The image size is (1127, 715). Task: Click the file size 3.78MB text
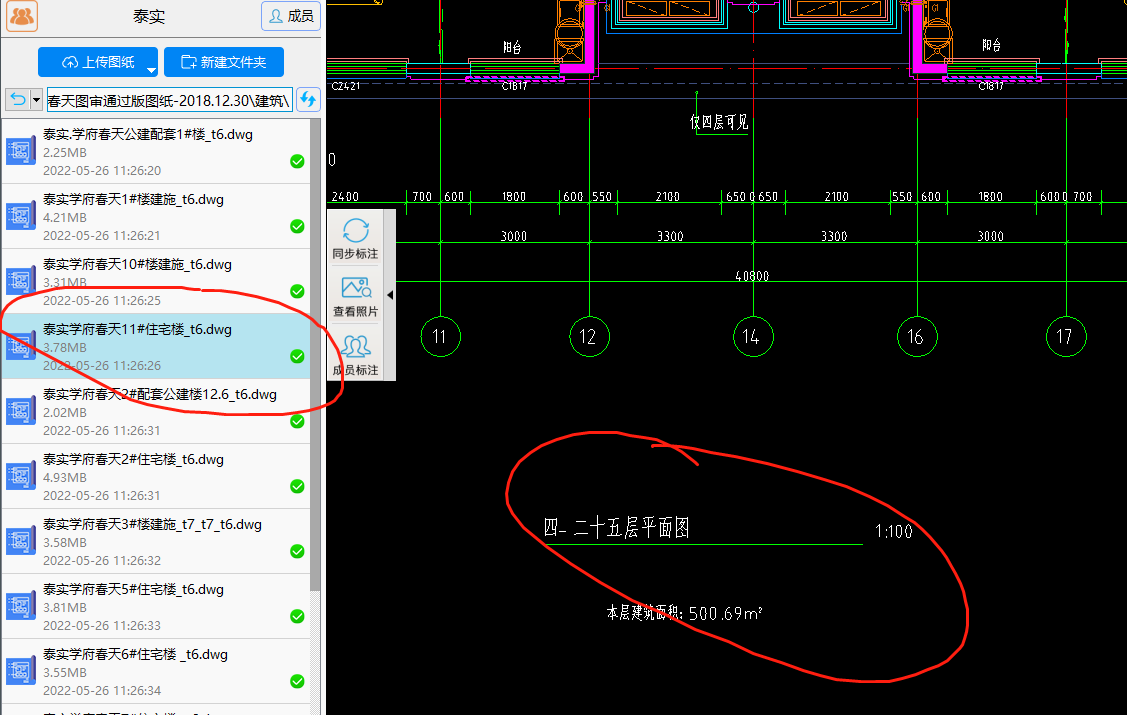tap(65, 348)
